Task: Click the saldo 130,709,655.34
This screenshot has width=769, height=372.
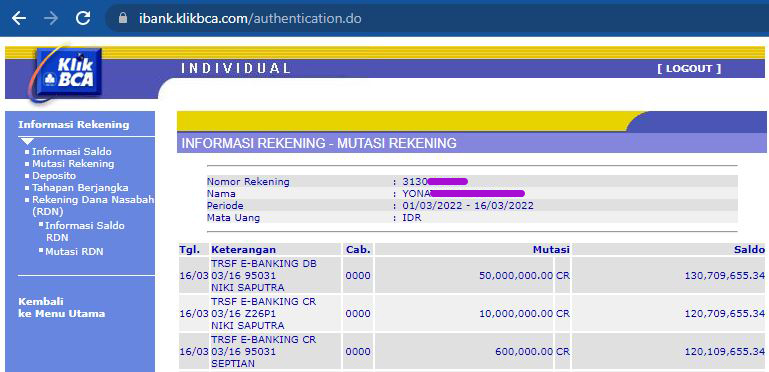Action: coord(725,275)
